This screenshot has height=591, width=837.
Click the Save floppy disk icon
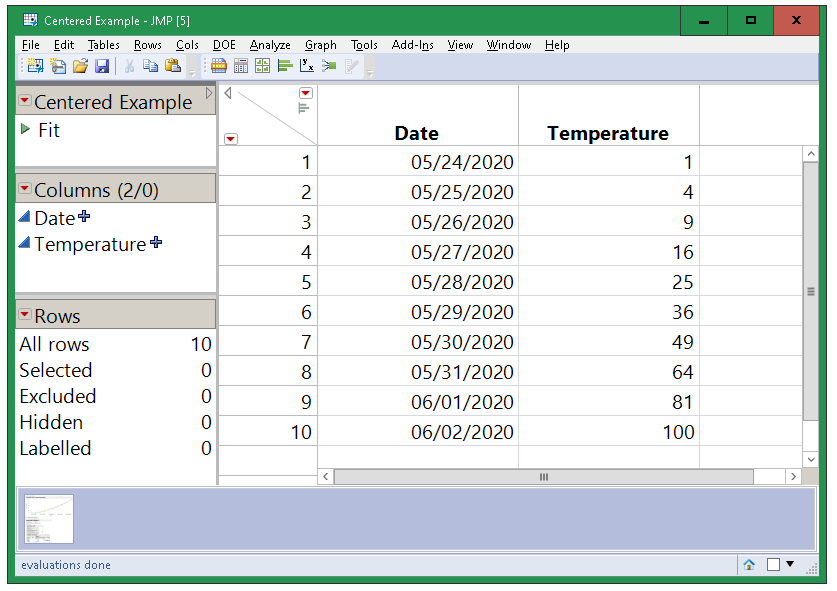click(x=102, y=66)
